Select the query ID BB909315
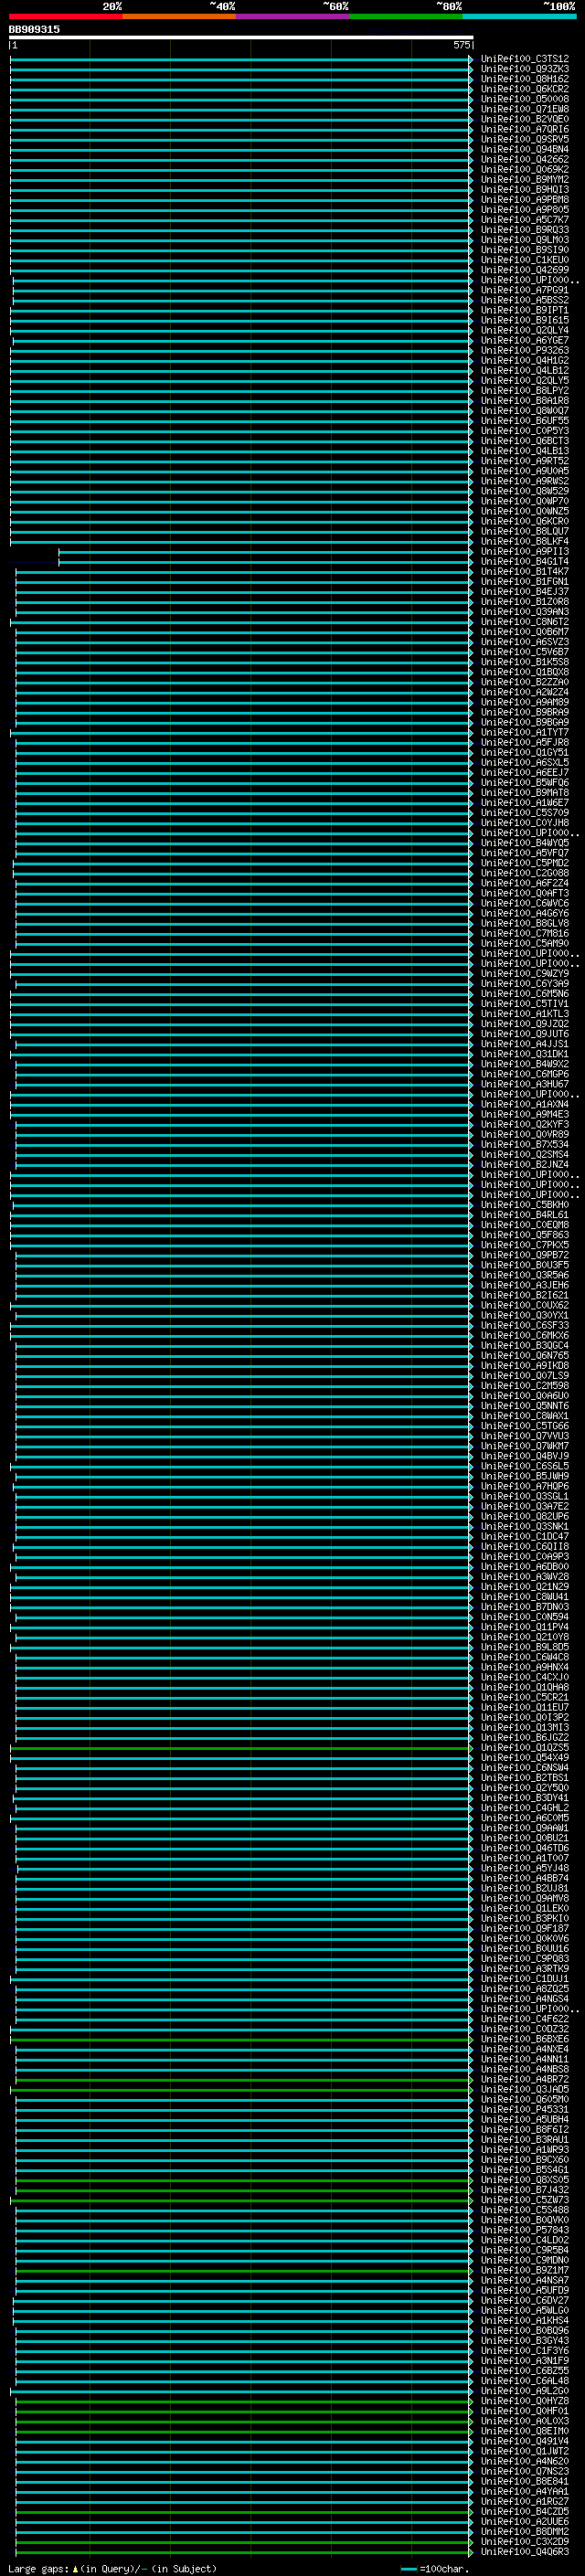585x2576 pixels. coord(34,29)
